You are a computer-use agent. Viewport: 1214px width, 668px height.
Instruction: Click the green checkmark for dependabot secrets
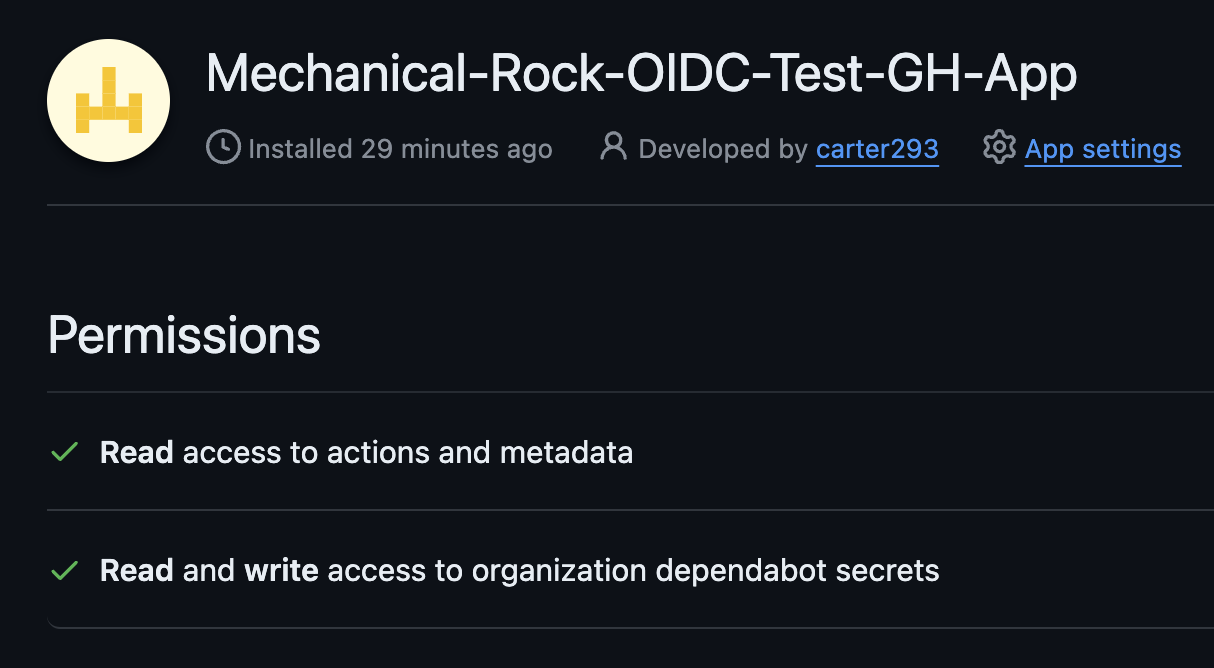click(65, 571)
